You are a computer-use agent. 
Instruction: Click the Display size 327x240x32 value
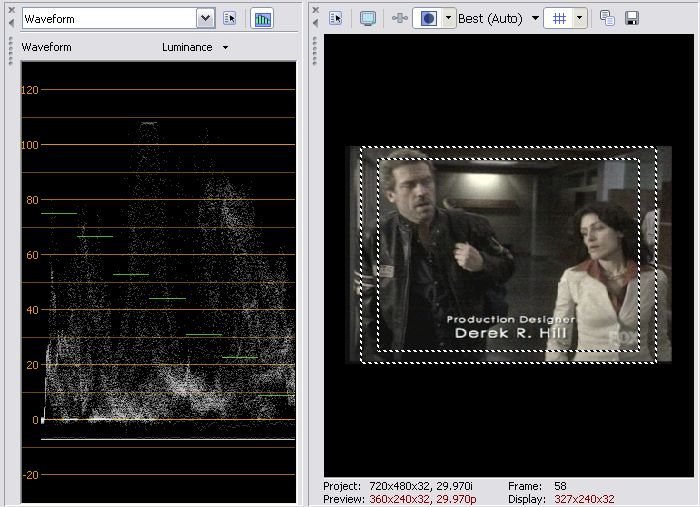tap(584, 499)
